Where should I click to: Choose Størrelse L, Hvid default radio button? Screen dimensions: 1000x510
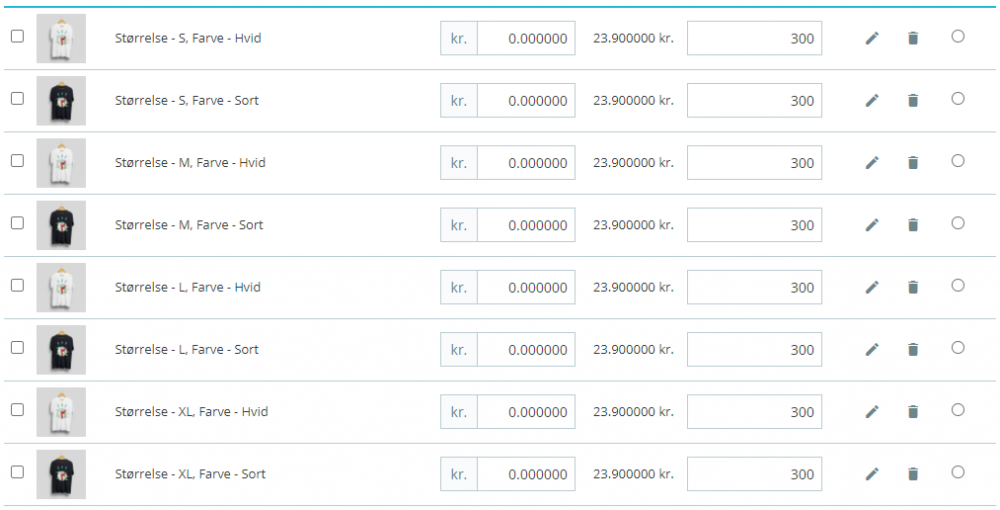(958, 285)
